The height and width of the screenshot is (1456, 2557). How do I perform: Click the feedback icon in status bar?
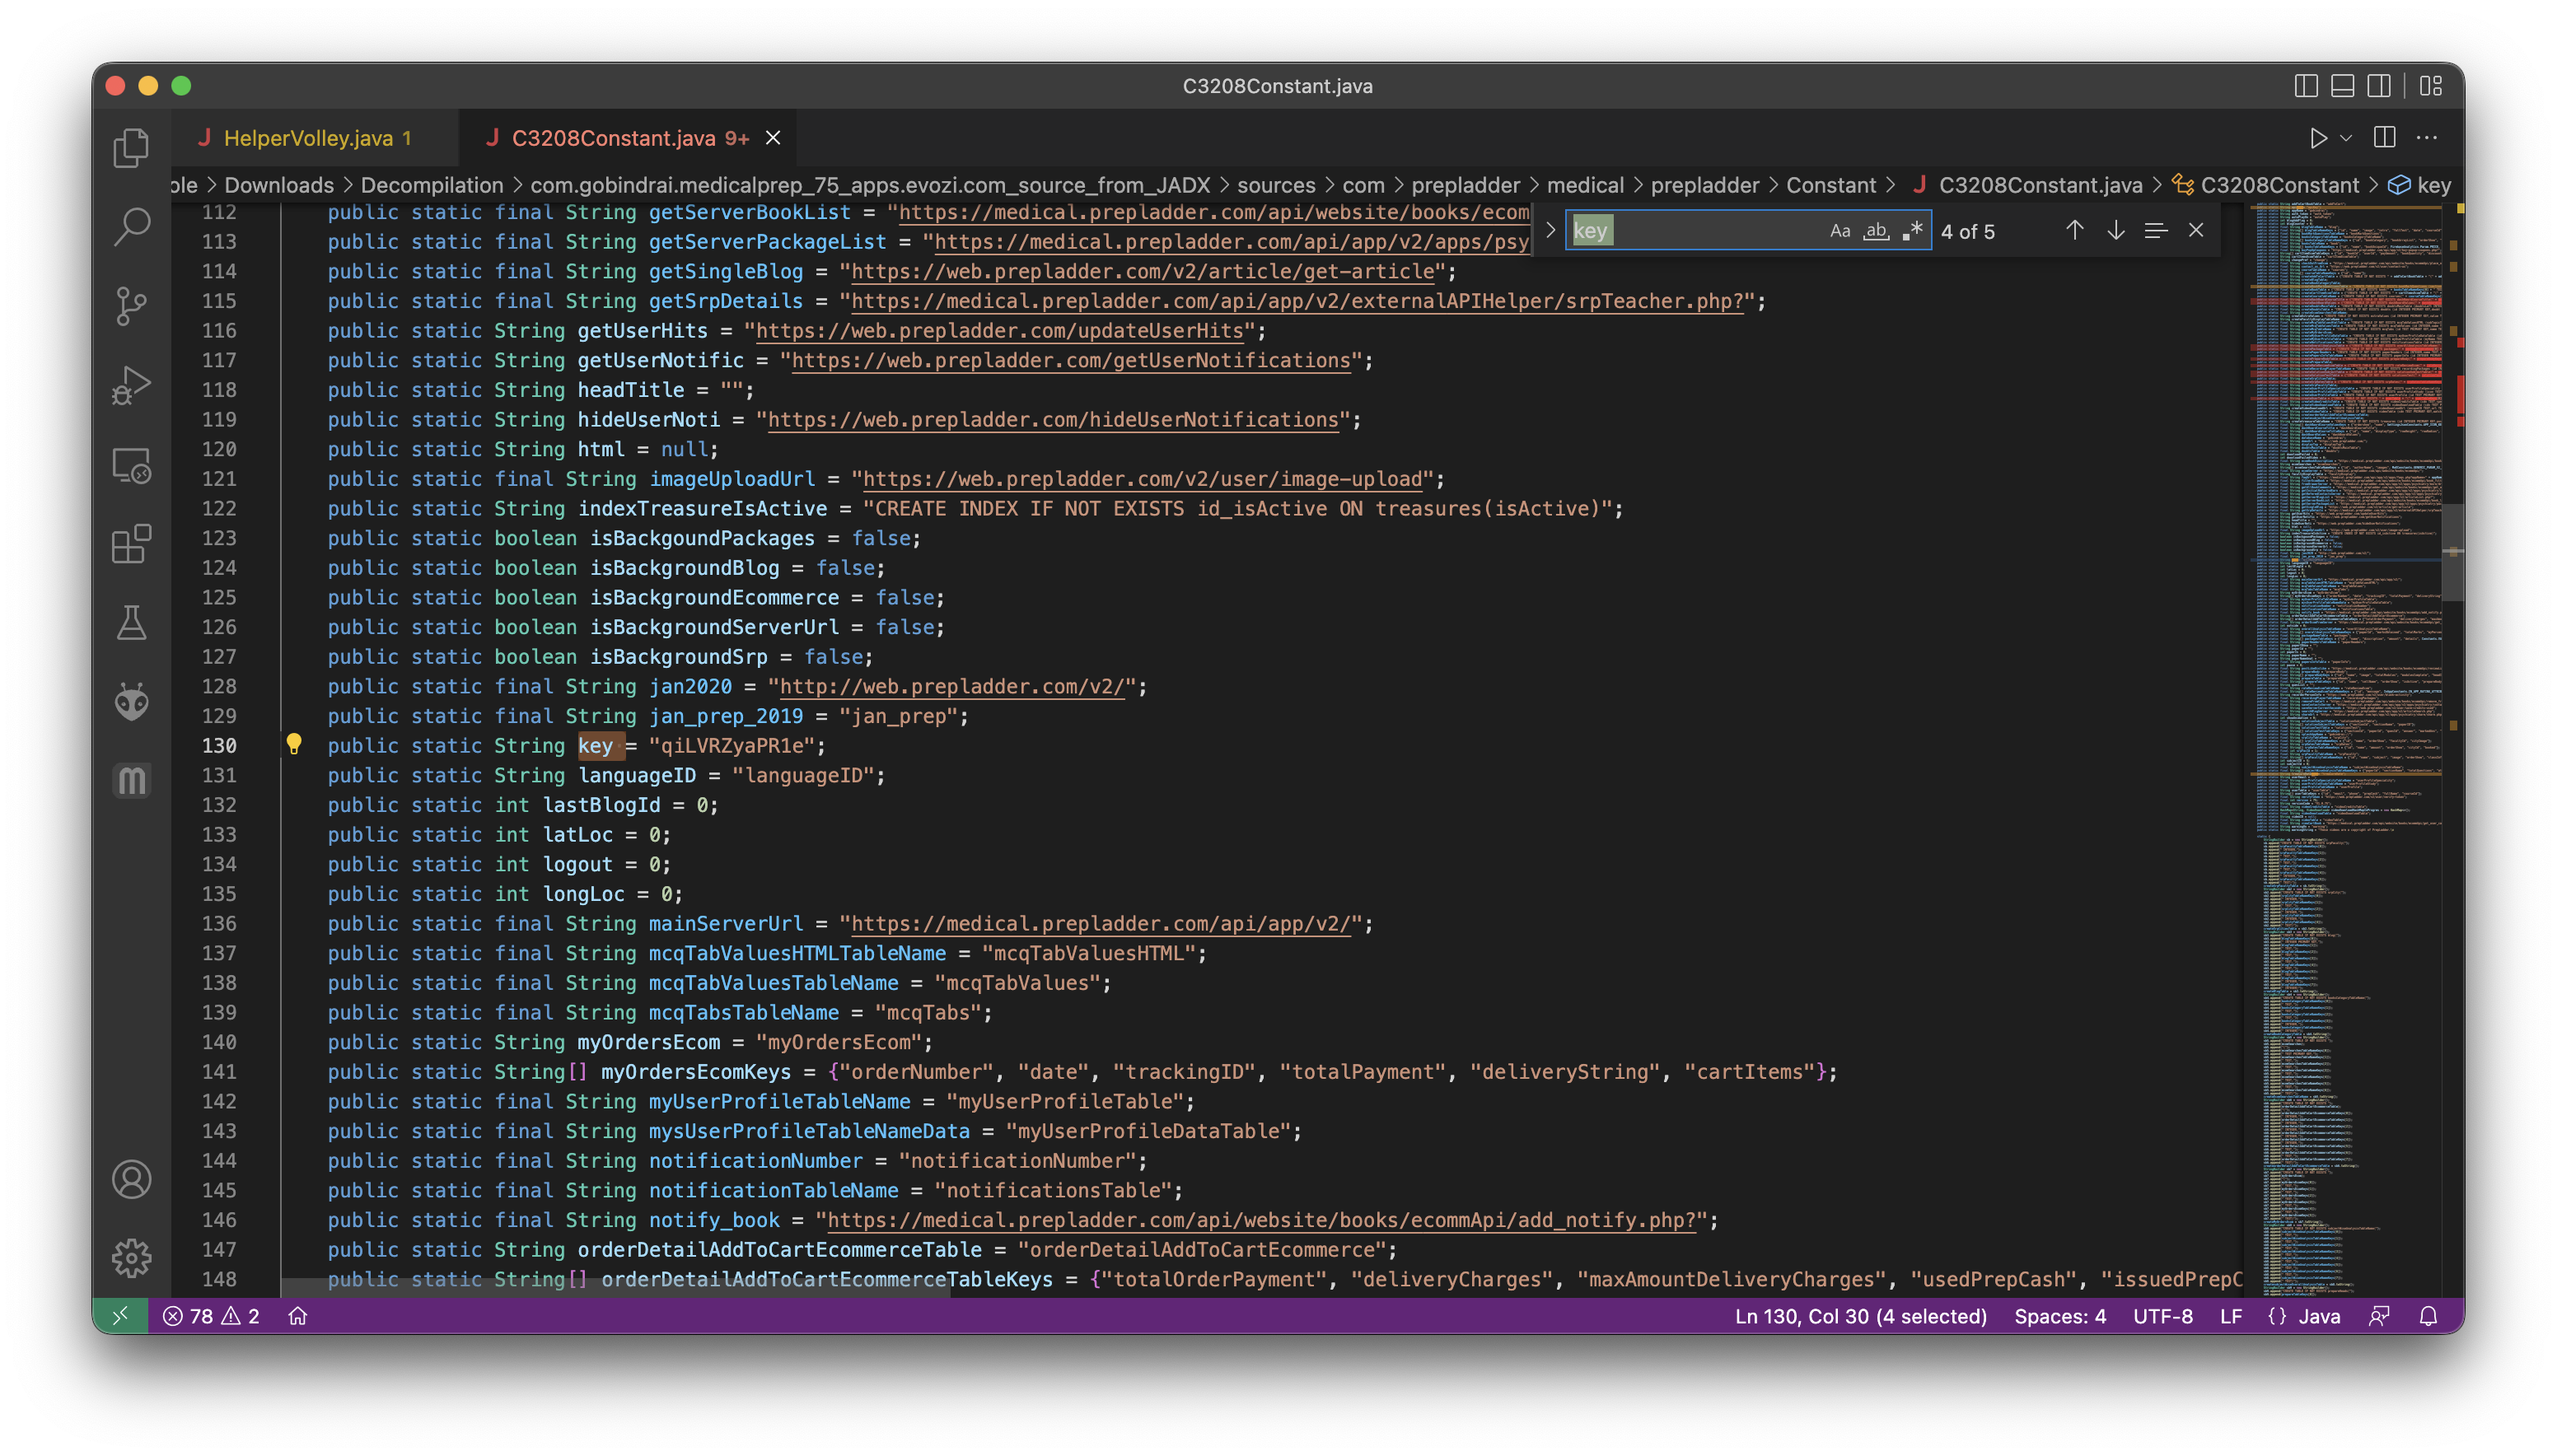[2379, 1316]
